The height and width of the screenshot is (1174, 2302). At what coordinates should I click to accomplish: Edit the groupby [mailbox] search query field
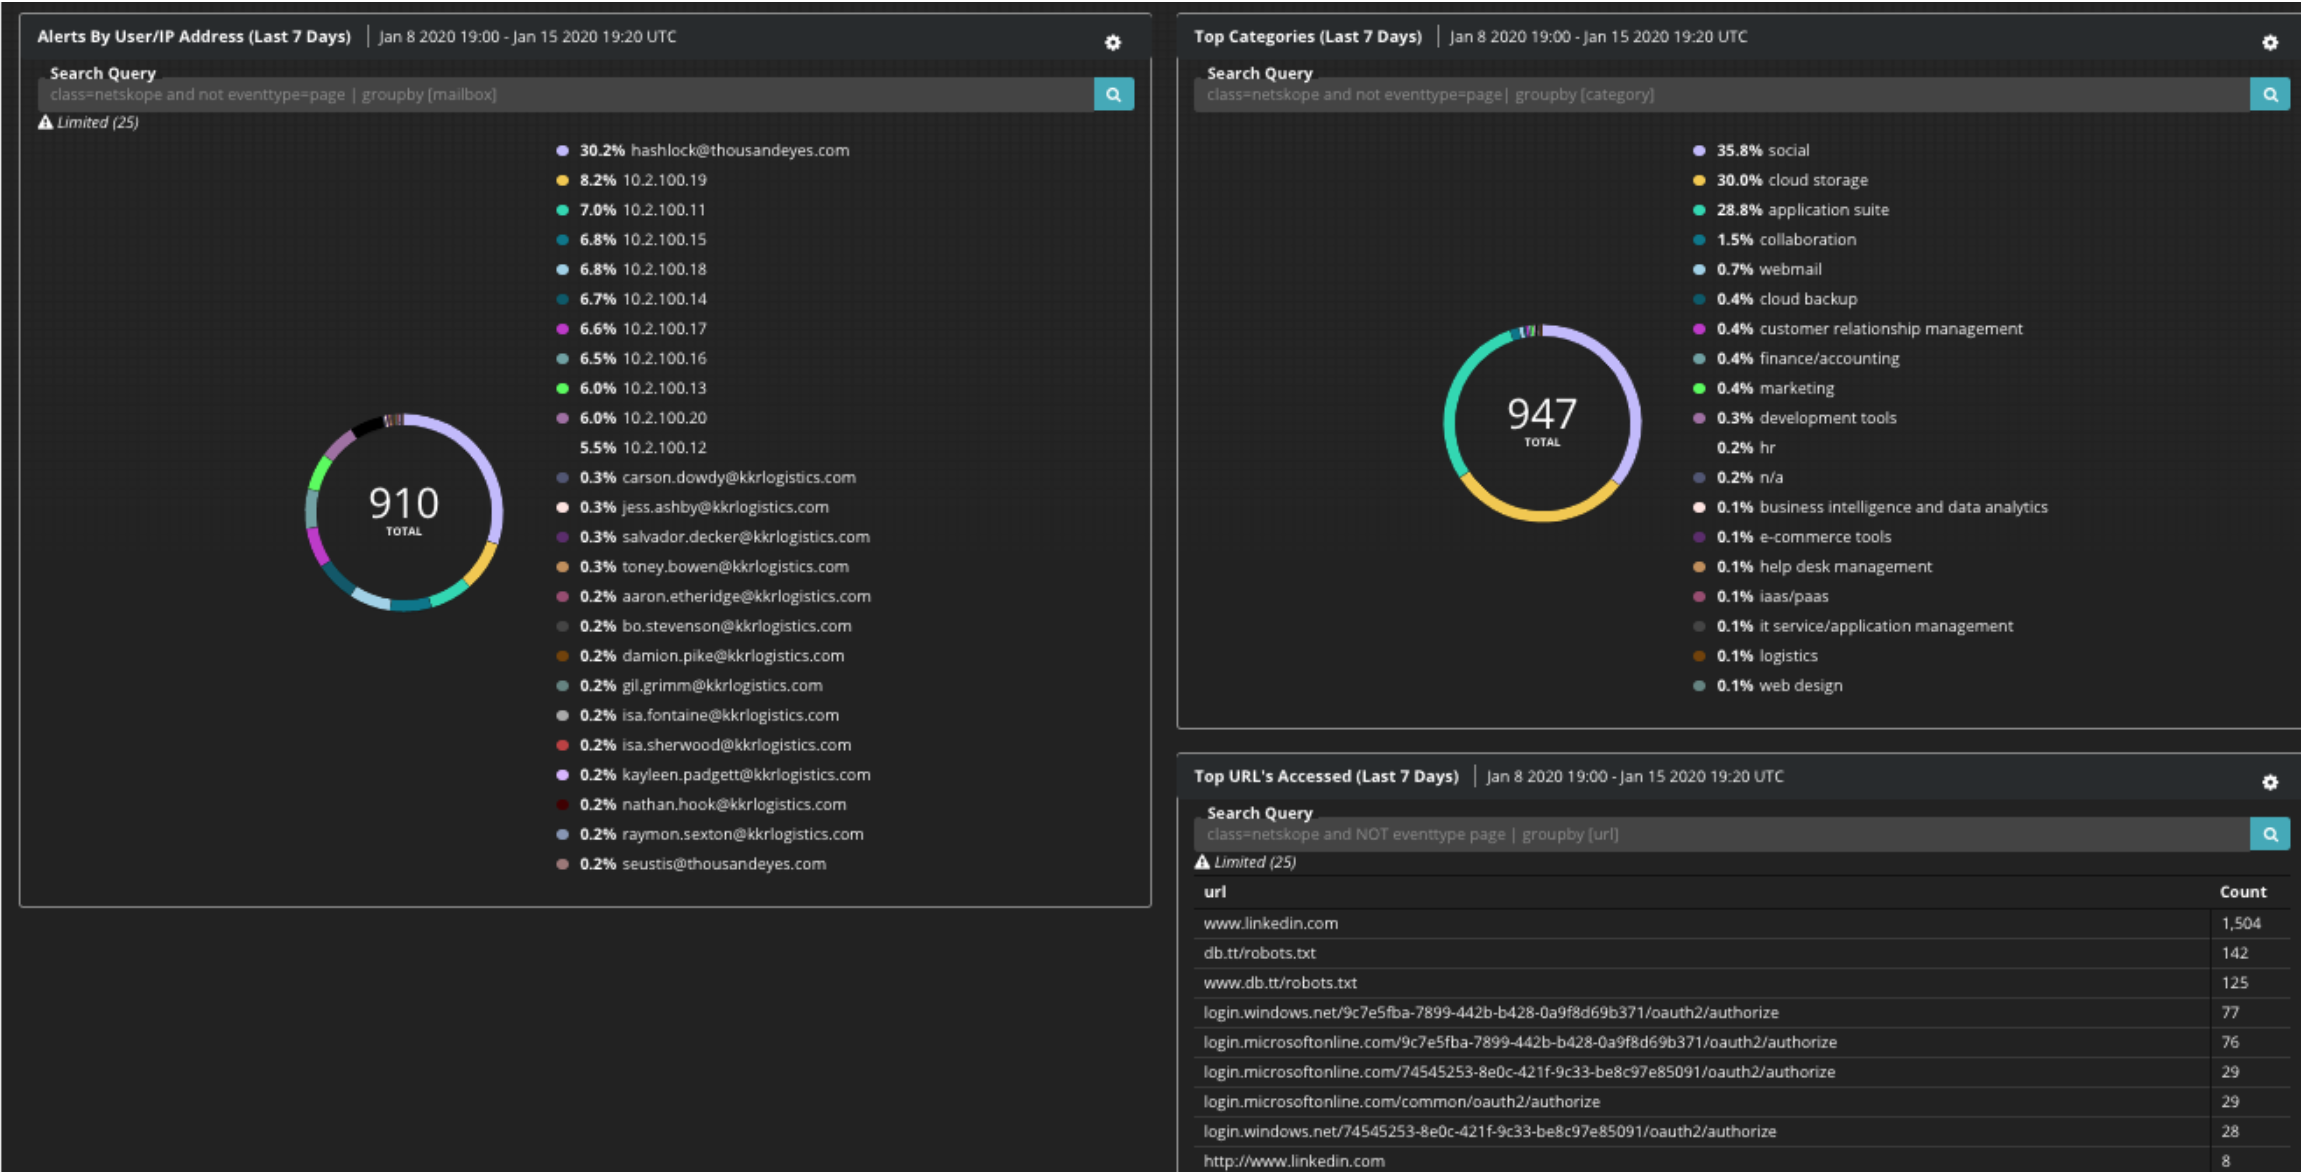click(x=566, y=94)
